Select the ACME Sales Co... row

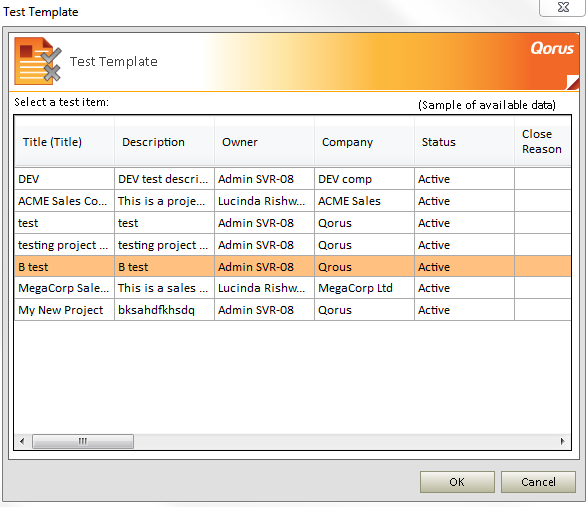(x=293, y=201)
